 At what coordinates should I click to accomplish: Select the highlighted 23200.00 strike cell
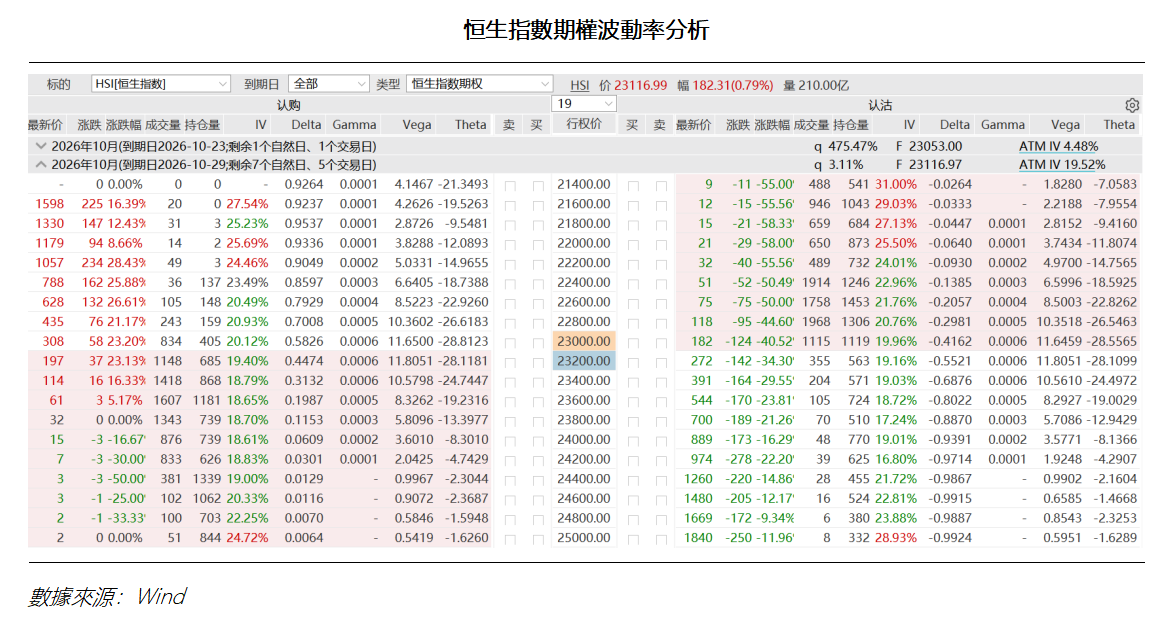point(584,361)
